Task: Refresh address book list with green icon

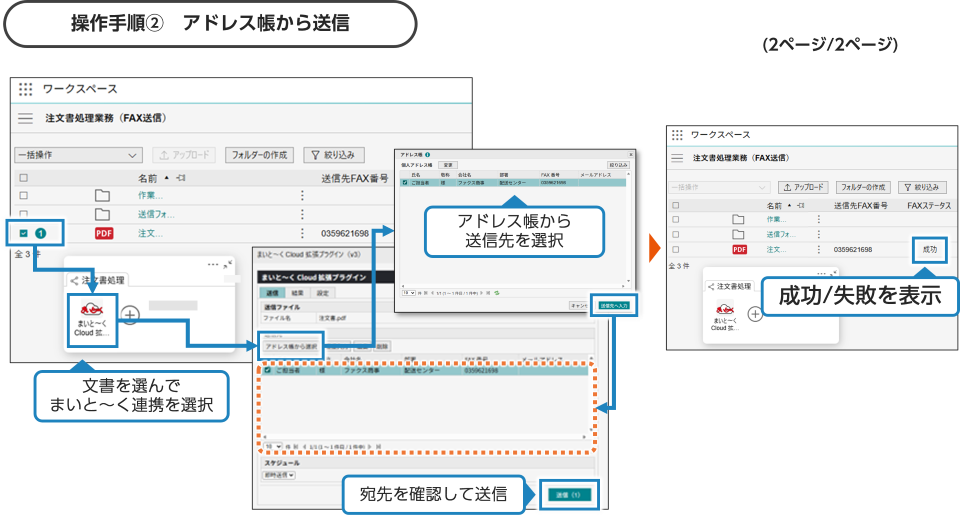Action: [x=497, y=293]
